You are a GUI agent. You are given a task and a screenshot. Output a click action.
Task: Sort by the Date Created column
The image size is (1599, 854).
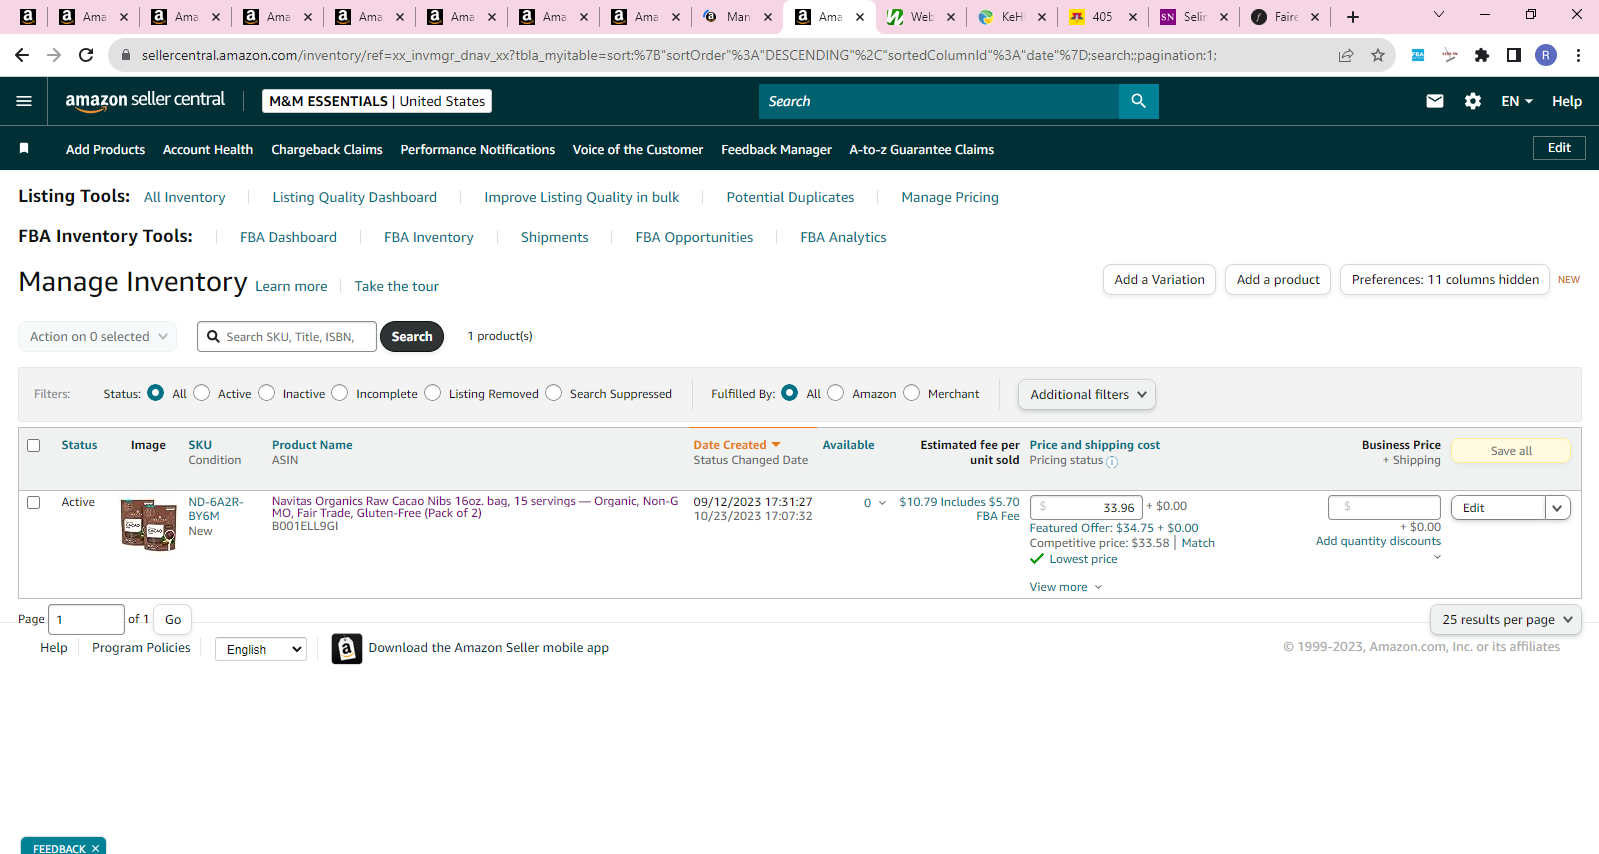pos(736,445)
